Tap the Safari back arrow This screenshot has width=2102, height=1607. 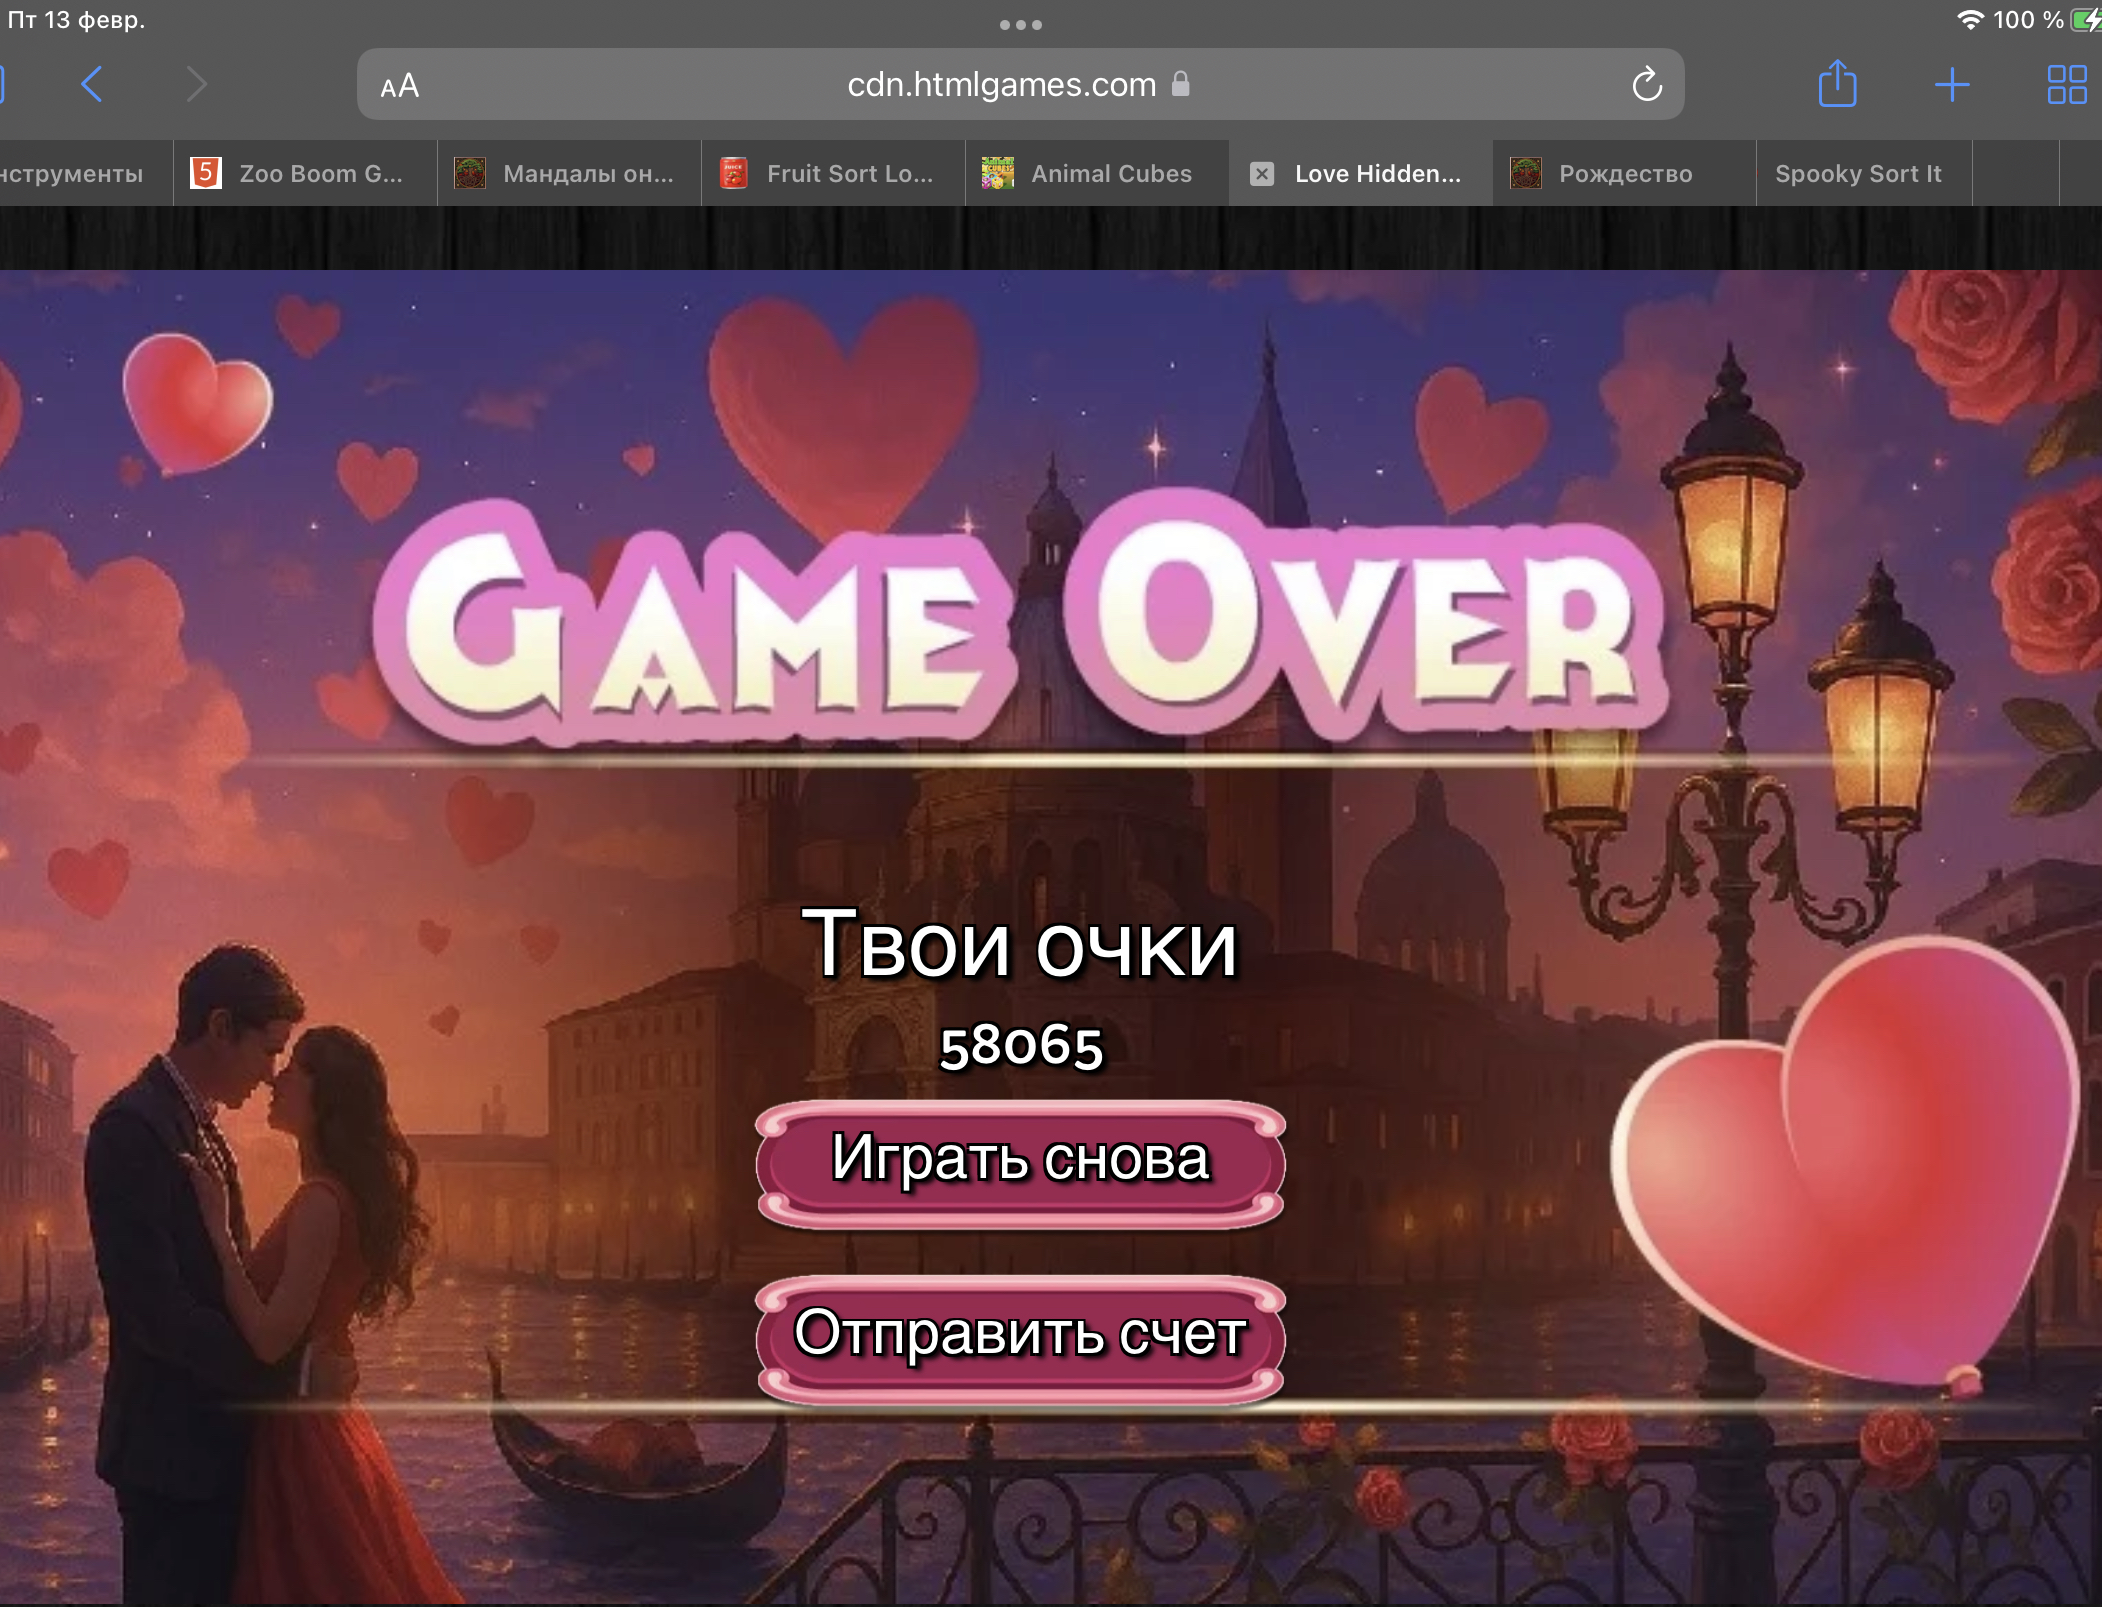tap(92, 85)
